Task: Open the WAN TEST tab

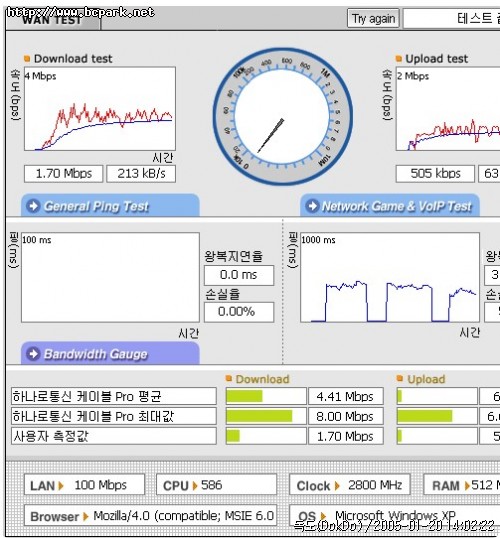Action: (53, 20)
